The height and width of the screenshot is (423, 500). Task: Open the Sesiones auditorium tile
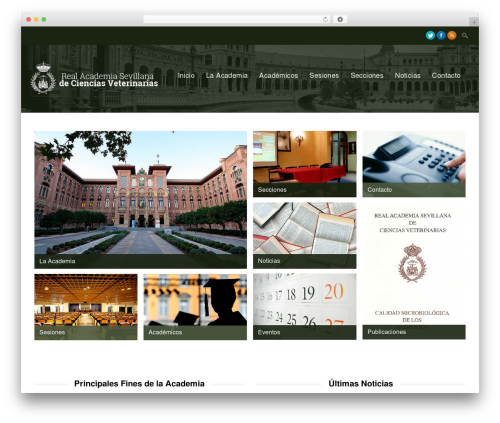coord(86,307)
